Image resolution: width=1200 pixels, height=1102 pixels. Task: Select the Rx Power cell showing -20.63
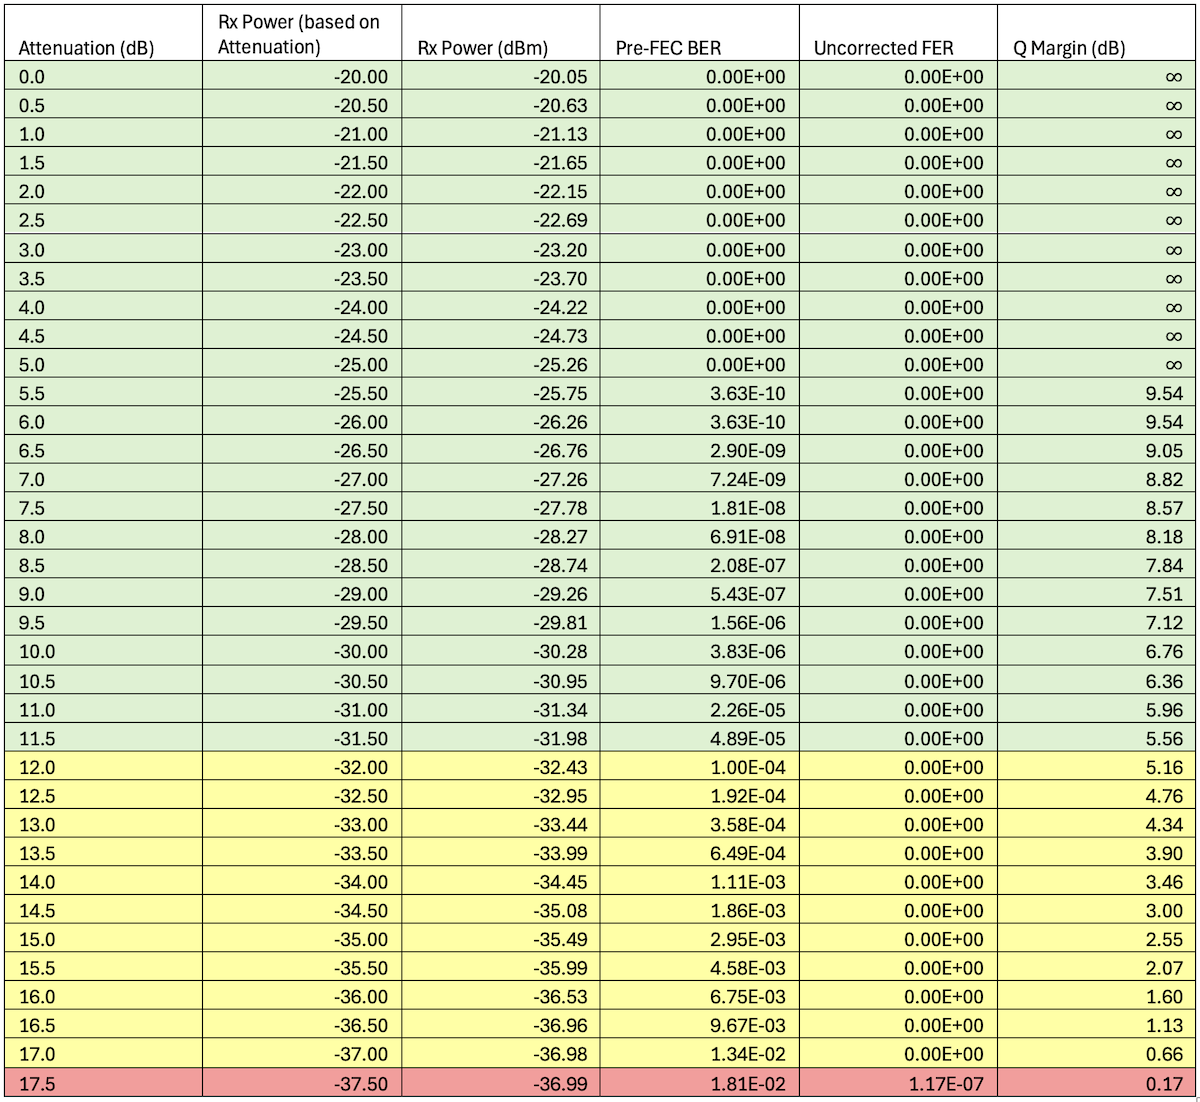tap(501, 105)
